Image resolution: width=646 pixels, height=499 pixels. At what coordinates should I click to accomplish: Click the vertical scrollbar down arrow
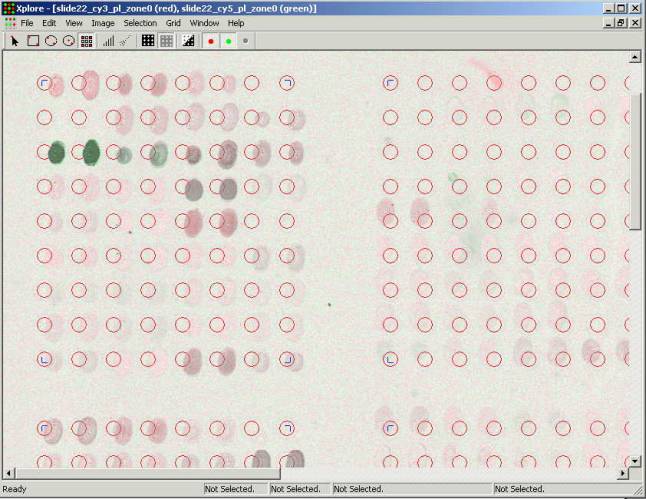point(635,460)
